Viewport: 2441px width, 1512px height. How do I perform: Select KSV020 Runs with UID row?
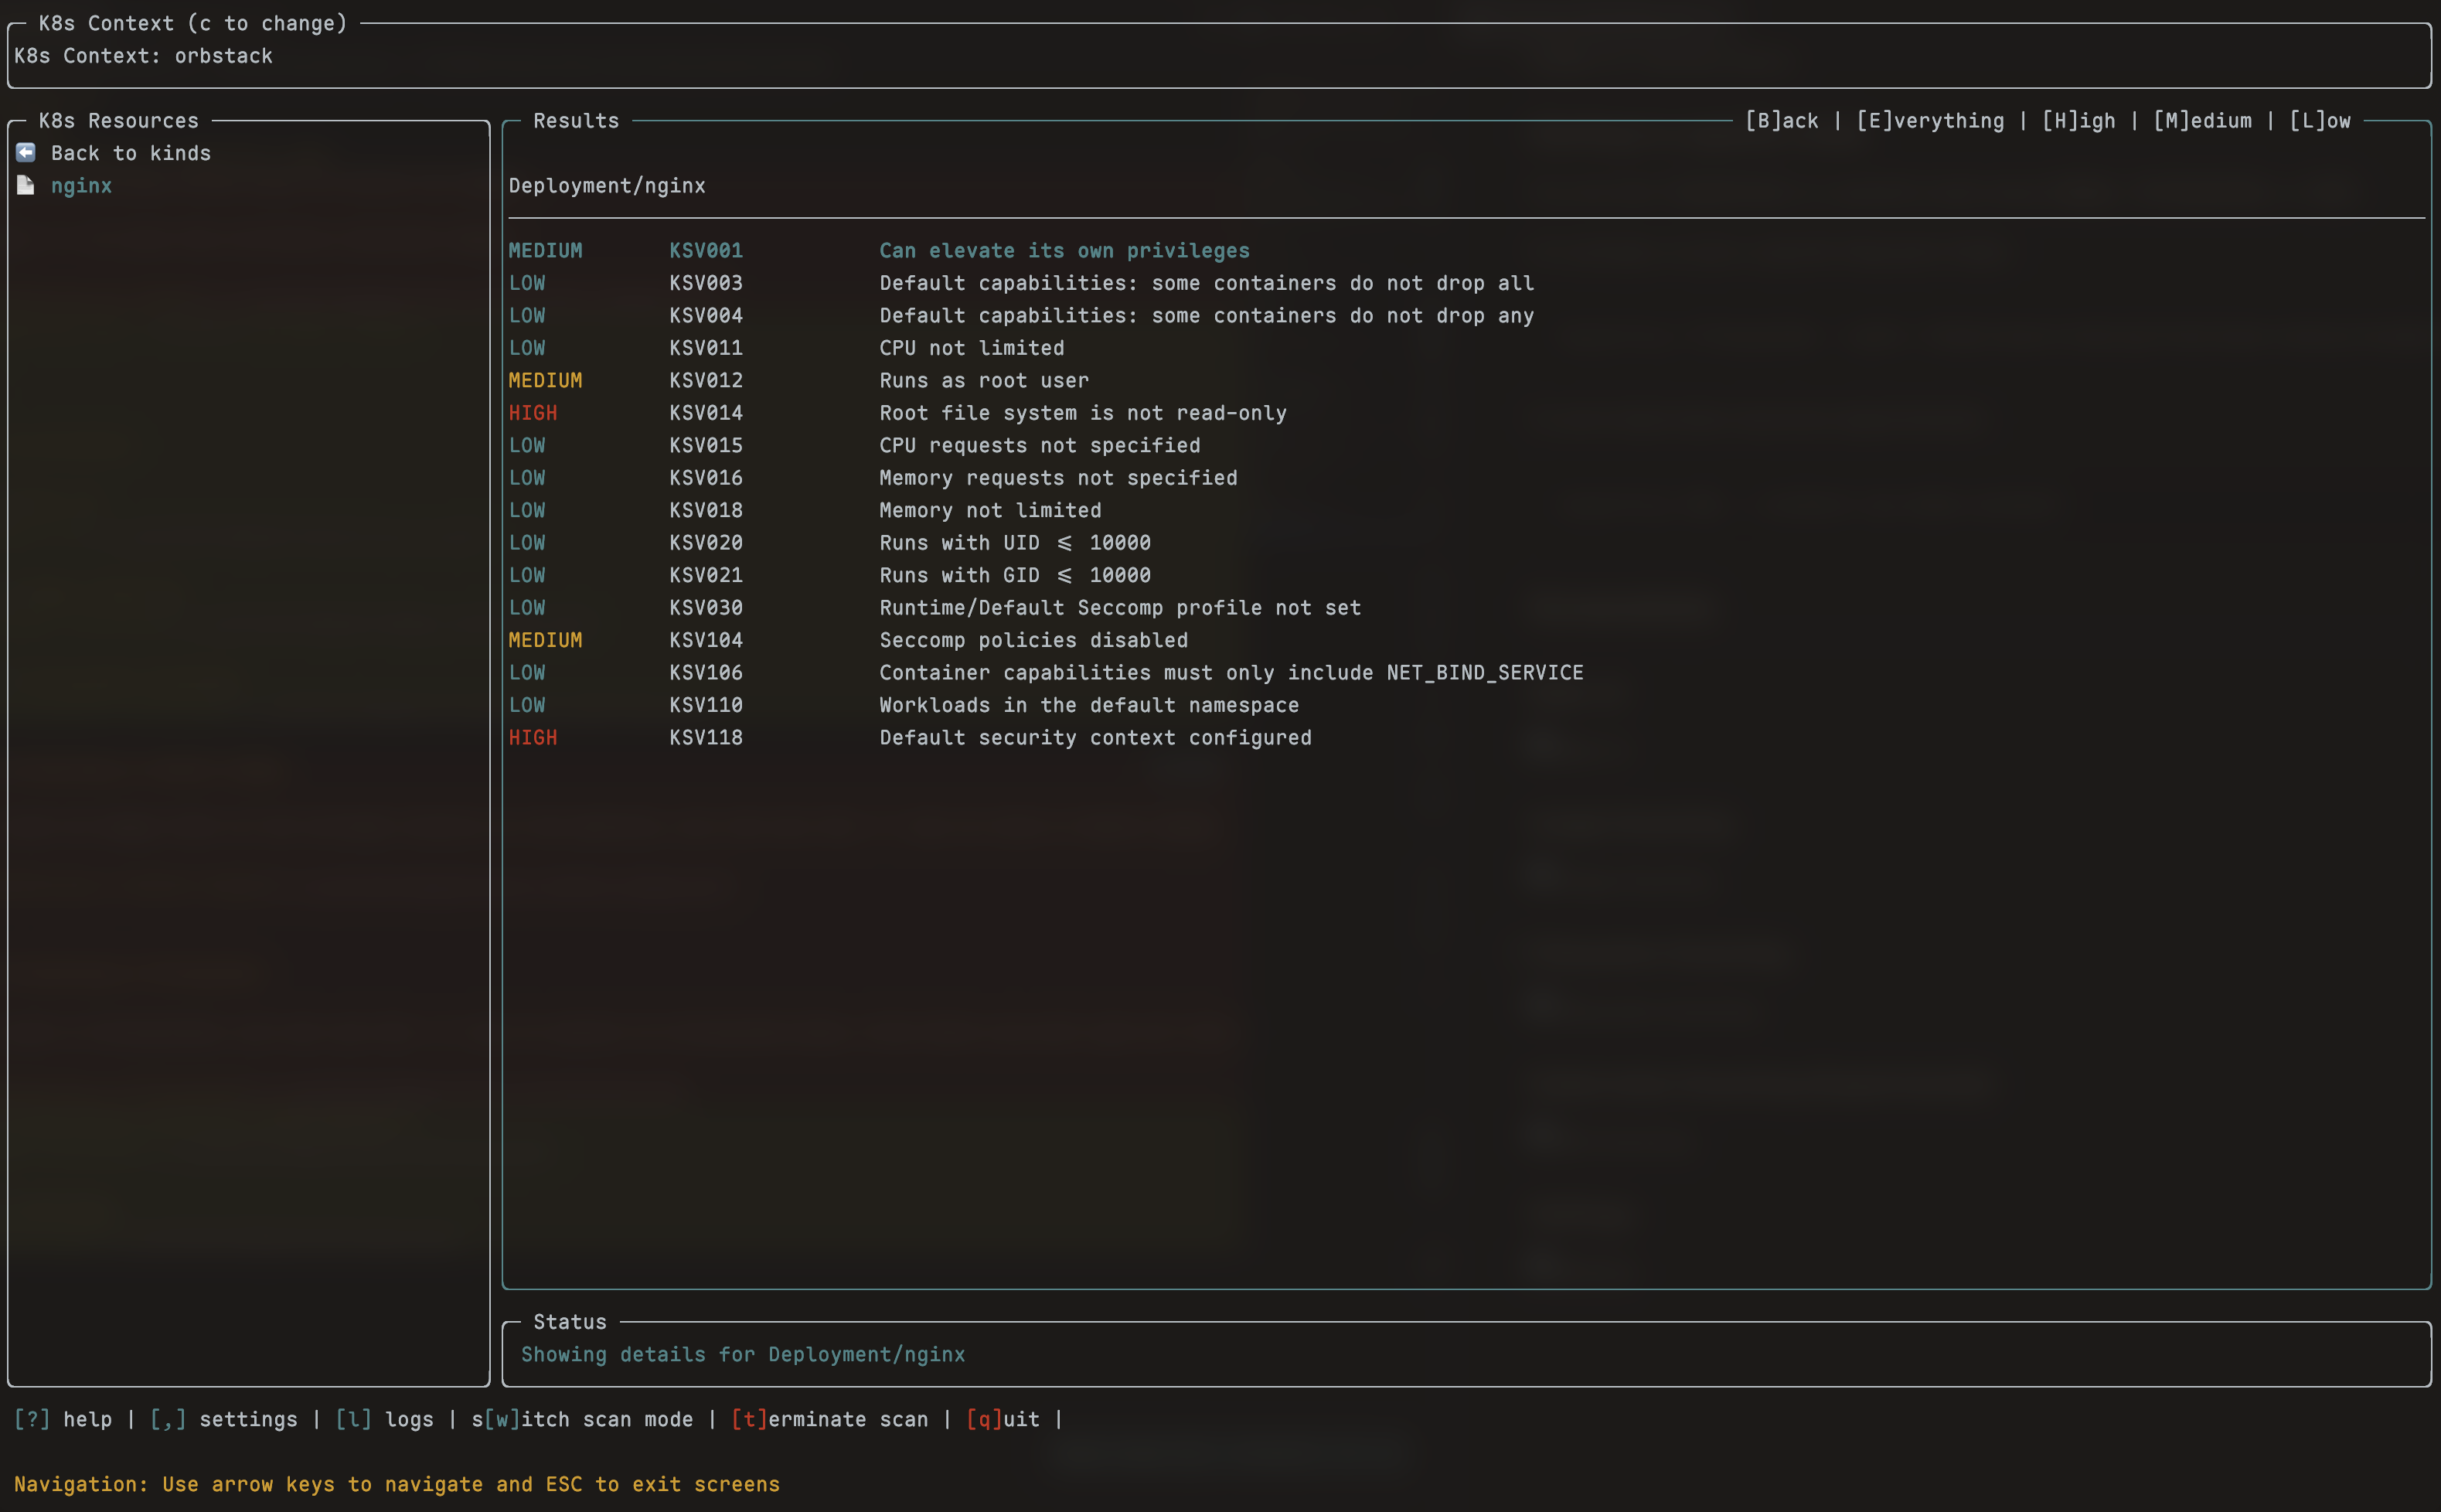pyautogui.click(x=1466, y=543)
